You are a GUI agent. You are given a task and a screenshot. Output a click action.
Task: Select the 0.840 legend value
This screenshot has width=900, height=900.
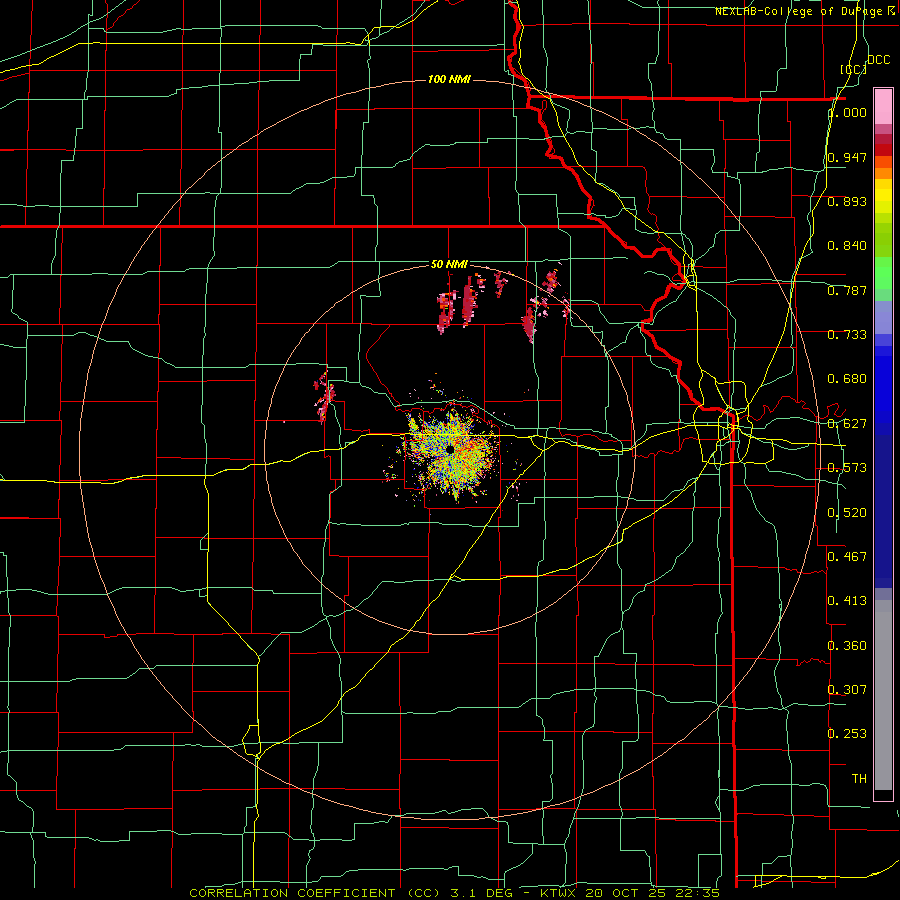(x=847, y=246)
